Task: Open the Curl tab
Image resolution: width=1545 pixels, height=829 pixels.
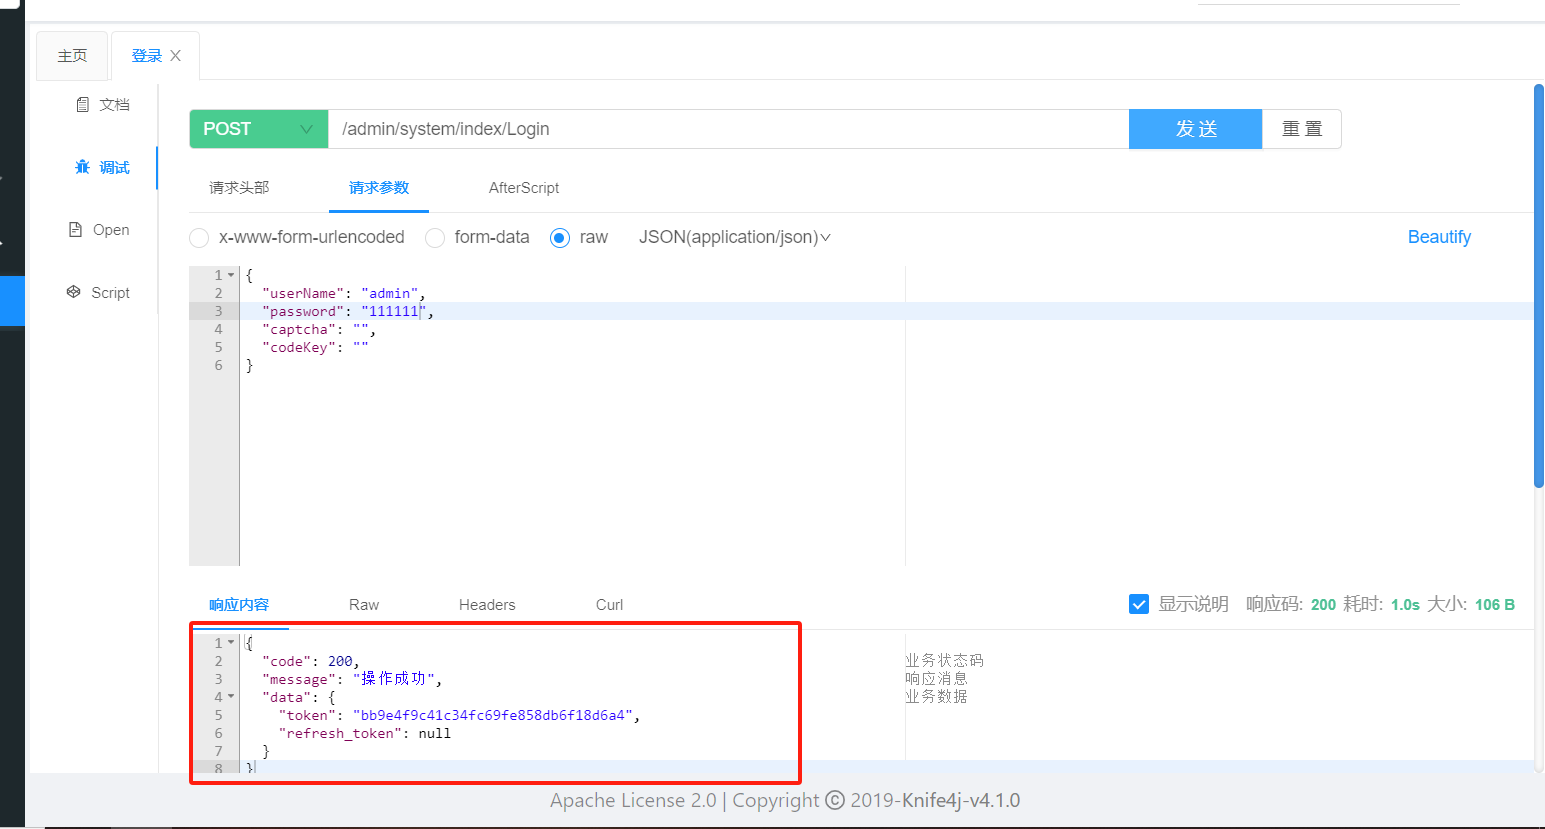Action: click(609, 604)
